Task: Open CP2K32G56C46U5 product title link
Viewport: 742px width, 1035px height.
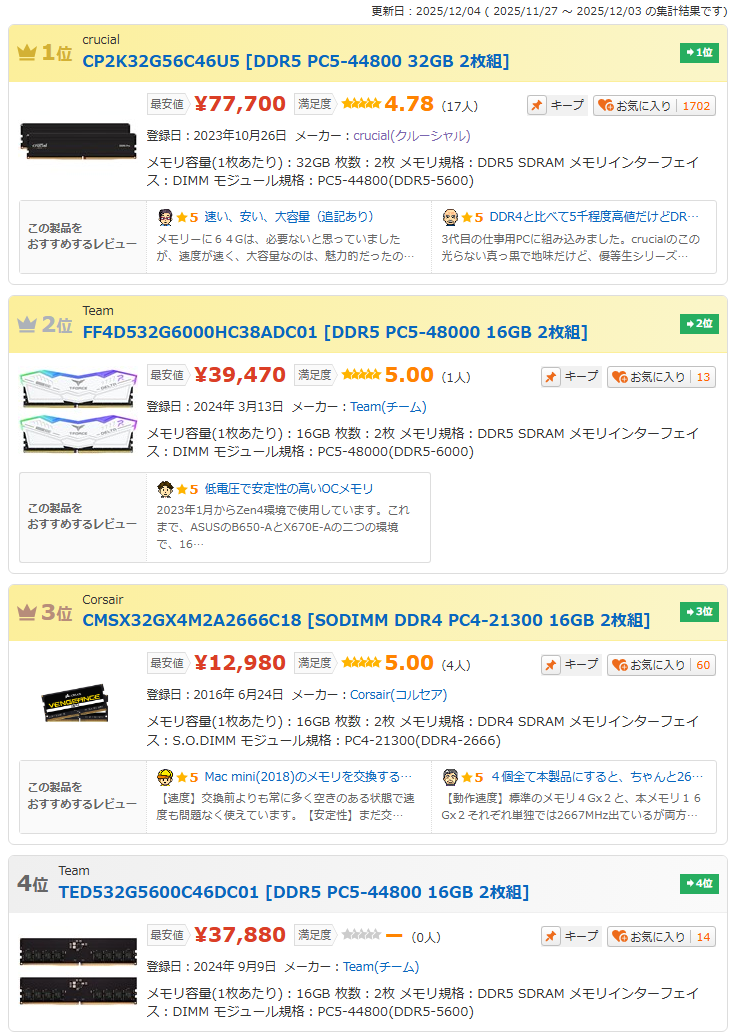Action: click(x=296, y=61)
